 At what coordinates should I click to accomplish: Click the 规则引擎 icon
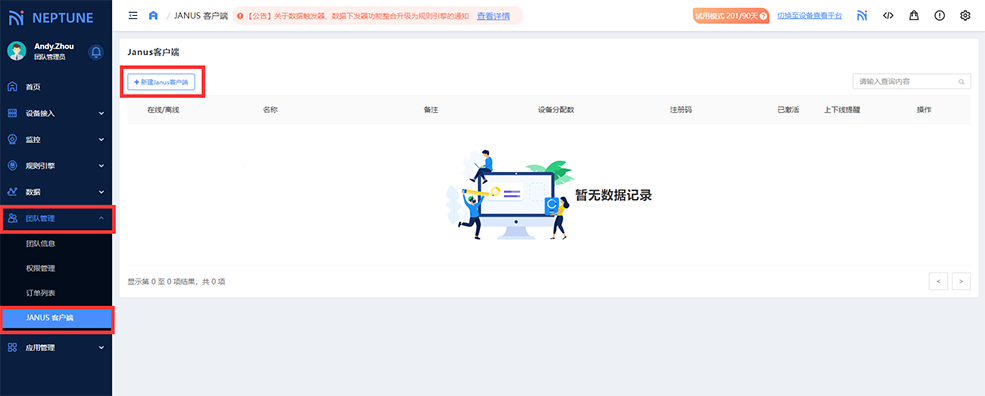[x=12, y=166]
